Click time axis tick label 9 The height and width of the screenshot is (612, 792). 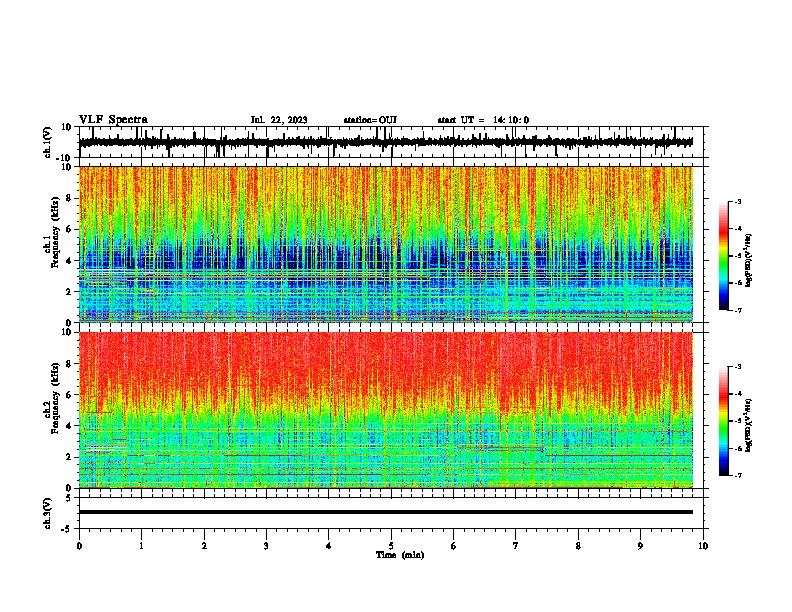(640, 546)
